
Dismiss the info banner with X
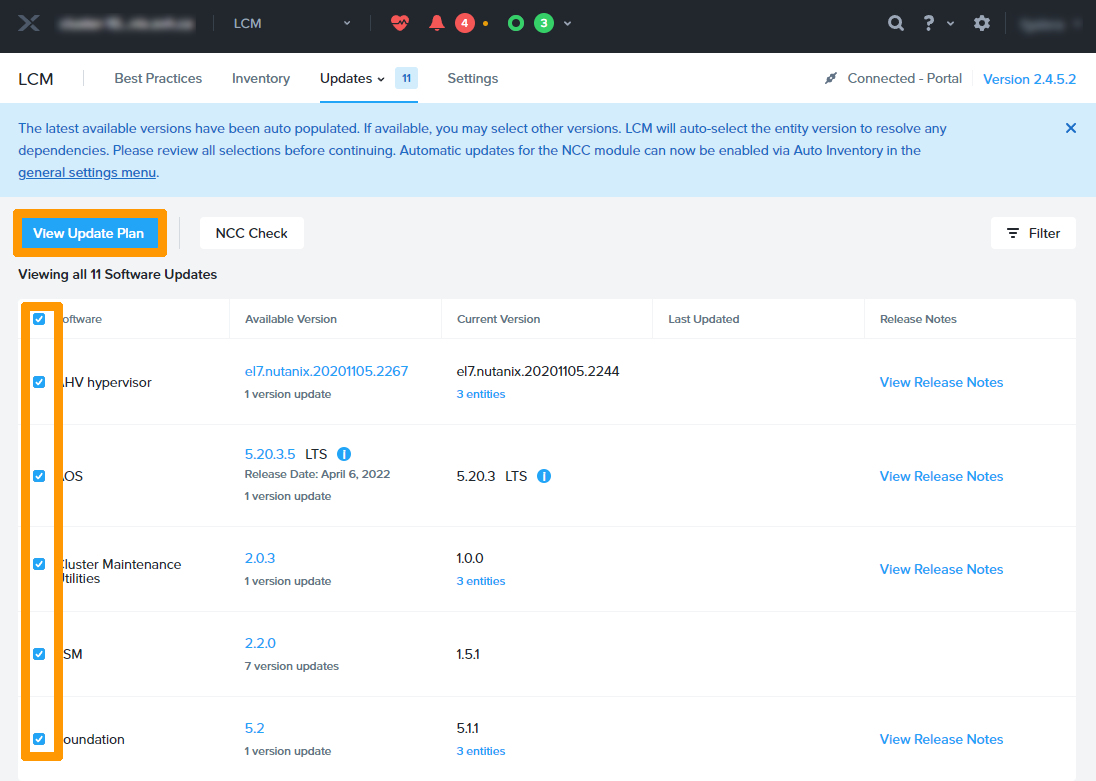pyautogui.click(x=1071, y=128)
